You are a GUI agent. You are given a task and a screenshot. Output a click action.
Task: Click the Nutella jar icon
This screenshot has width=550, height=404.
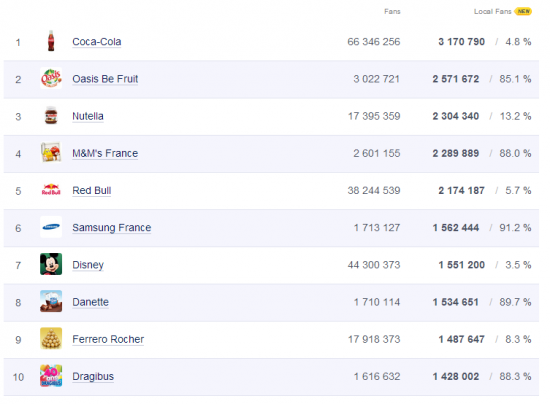(51, 115)
